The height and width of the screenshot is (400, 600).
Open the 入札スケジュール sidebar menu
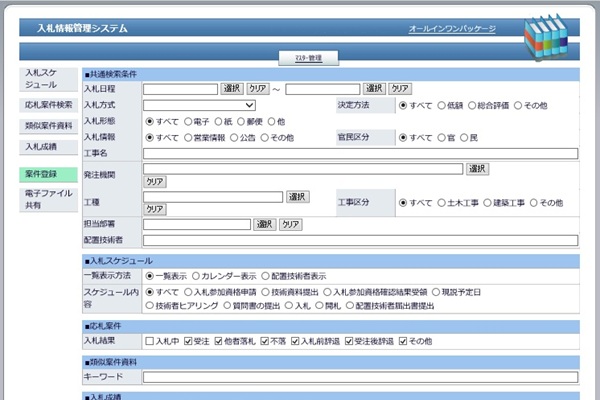tap(46, 80)
